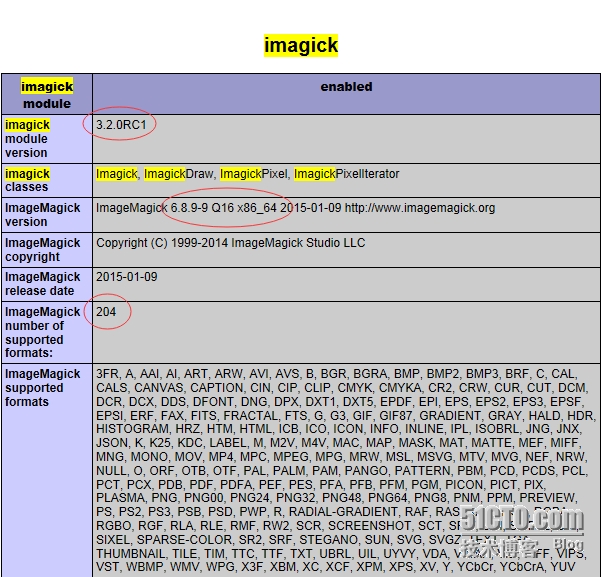
Task: Click the ImagickPixelIterator class name
Action: click(x=346, y=174)
